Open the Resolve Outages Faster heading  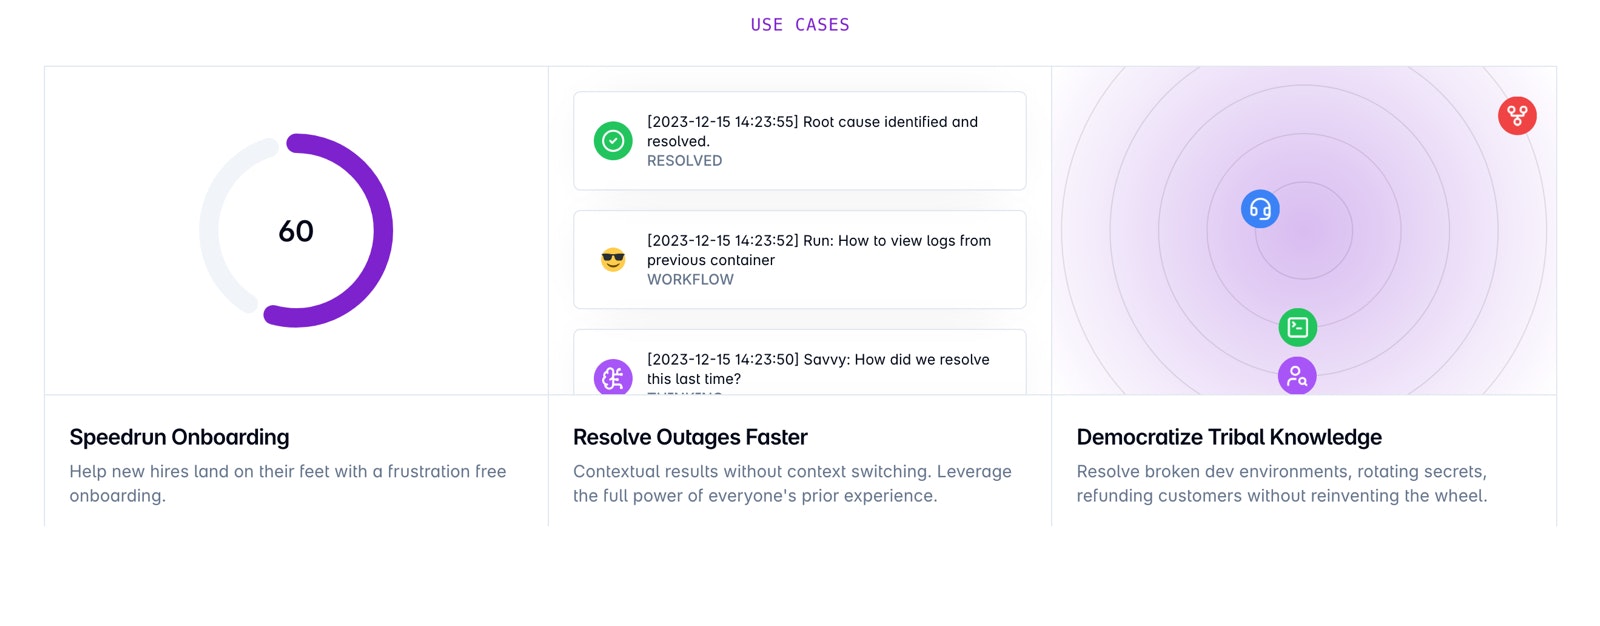click(690, 437)
